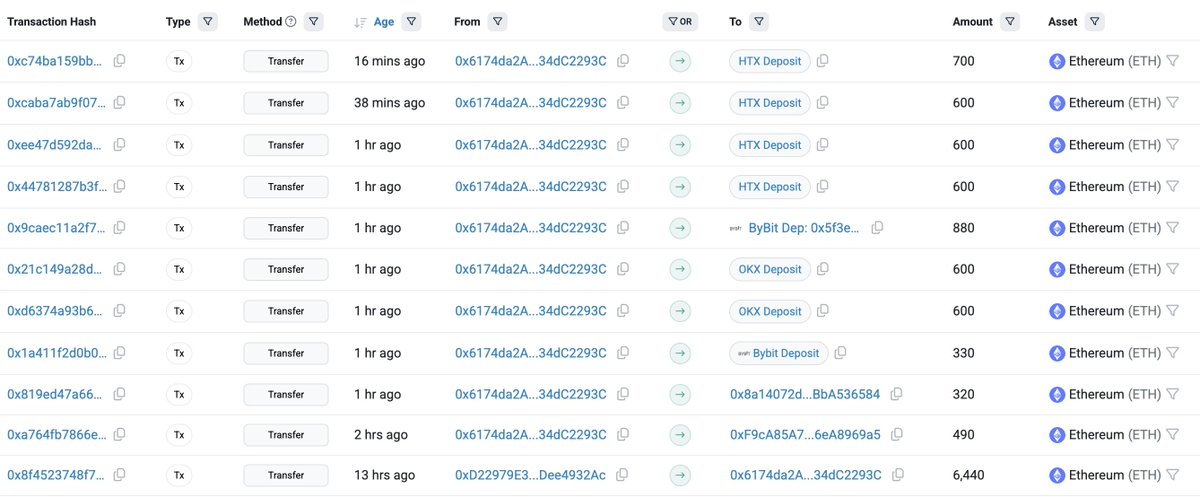This screenshot has height=497, width=1200.
Task: Open transaction 0xc74ba159bb
Action: pyautogui.click(x=55, y=61)
